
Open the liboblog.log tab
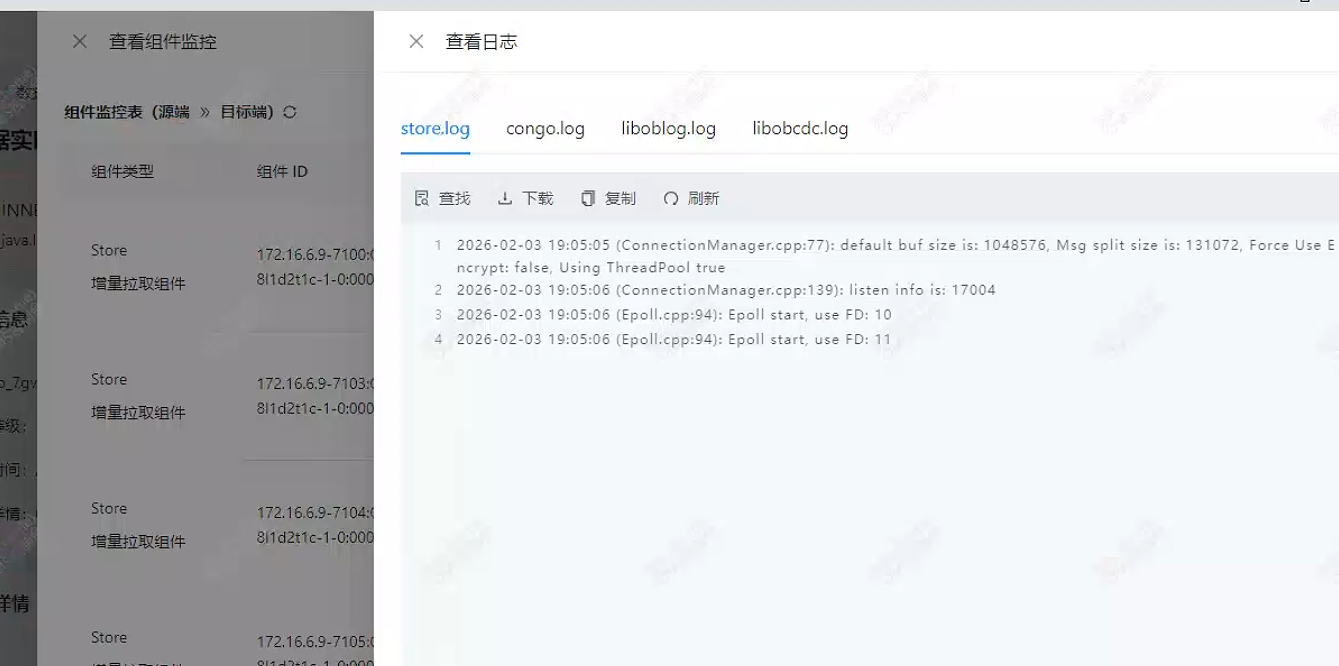point(668,128)
